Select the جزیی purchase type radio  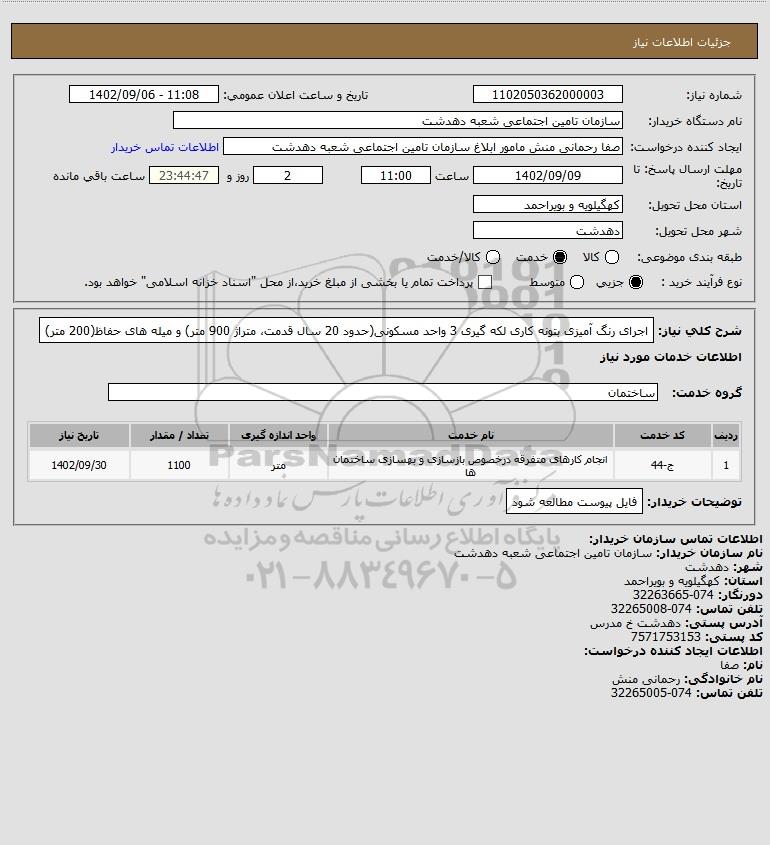[x=636, y=282]
